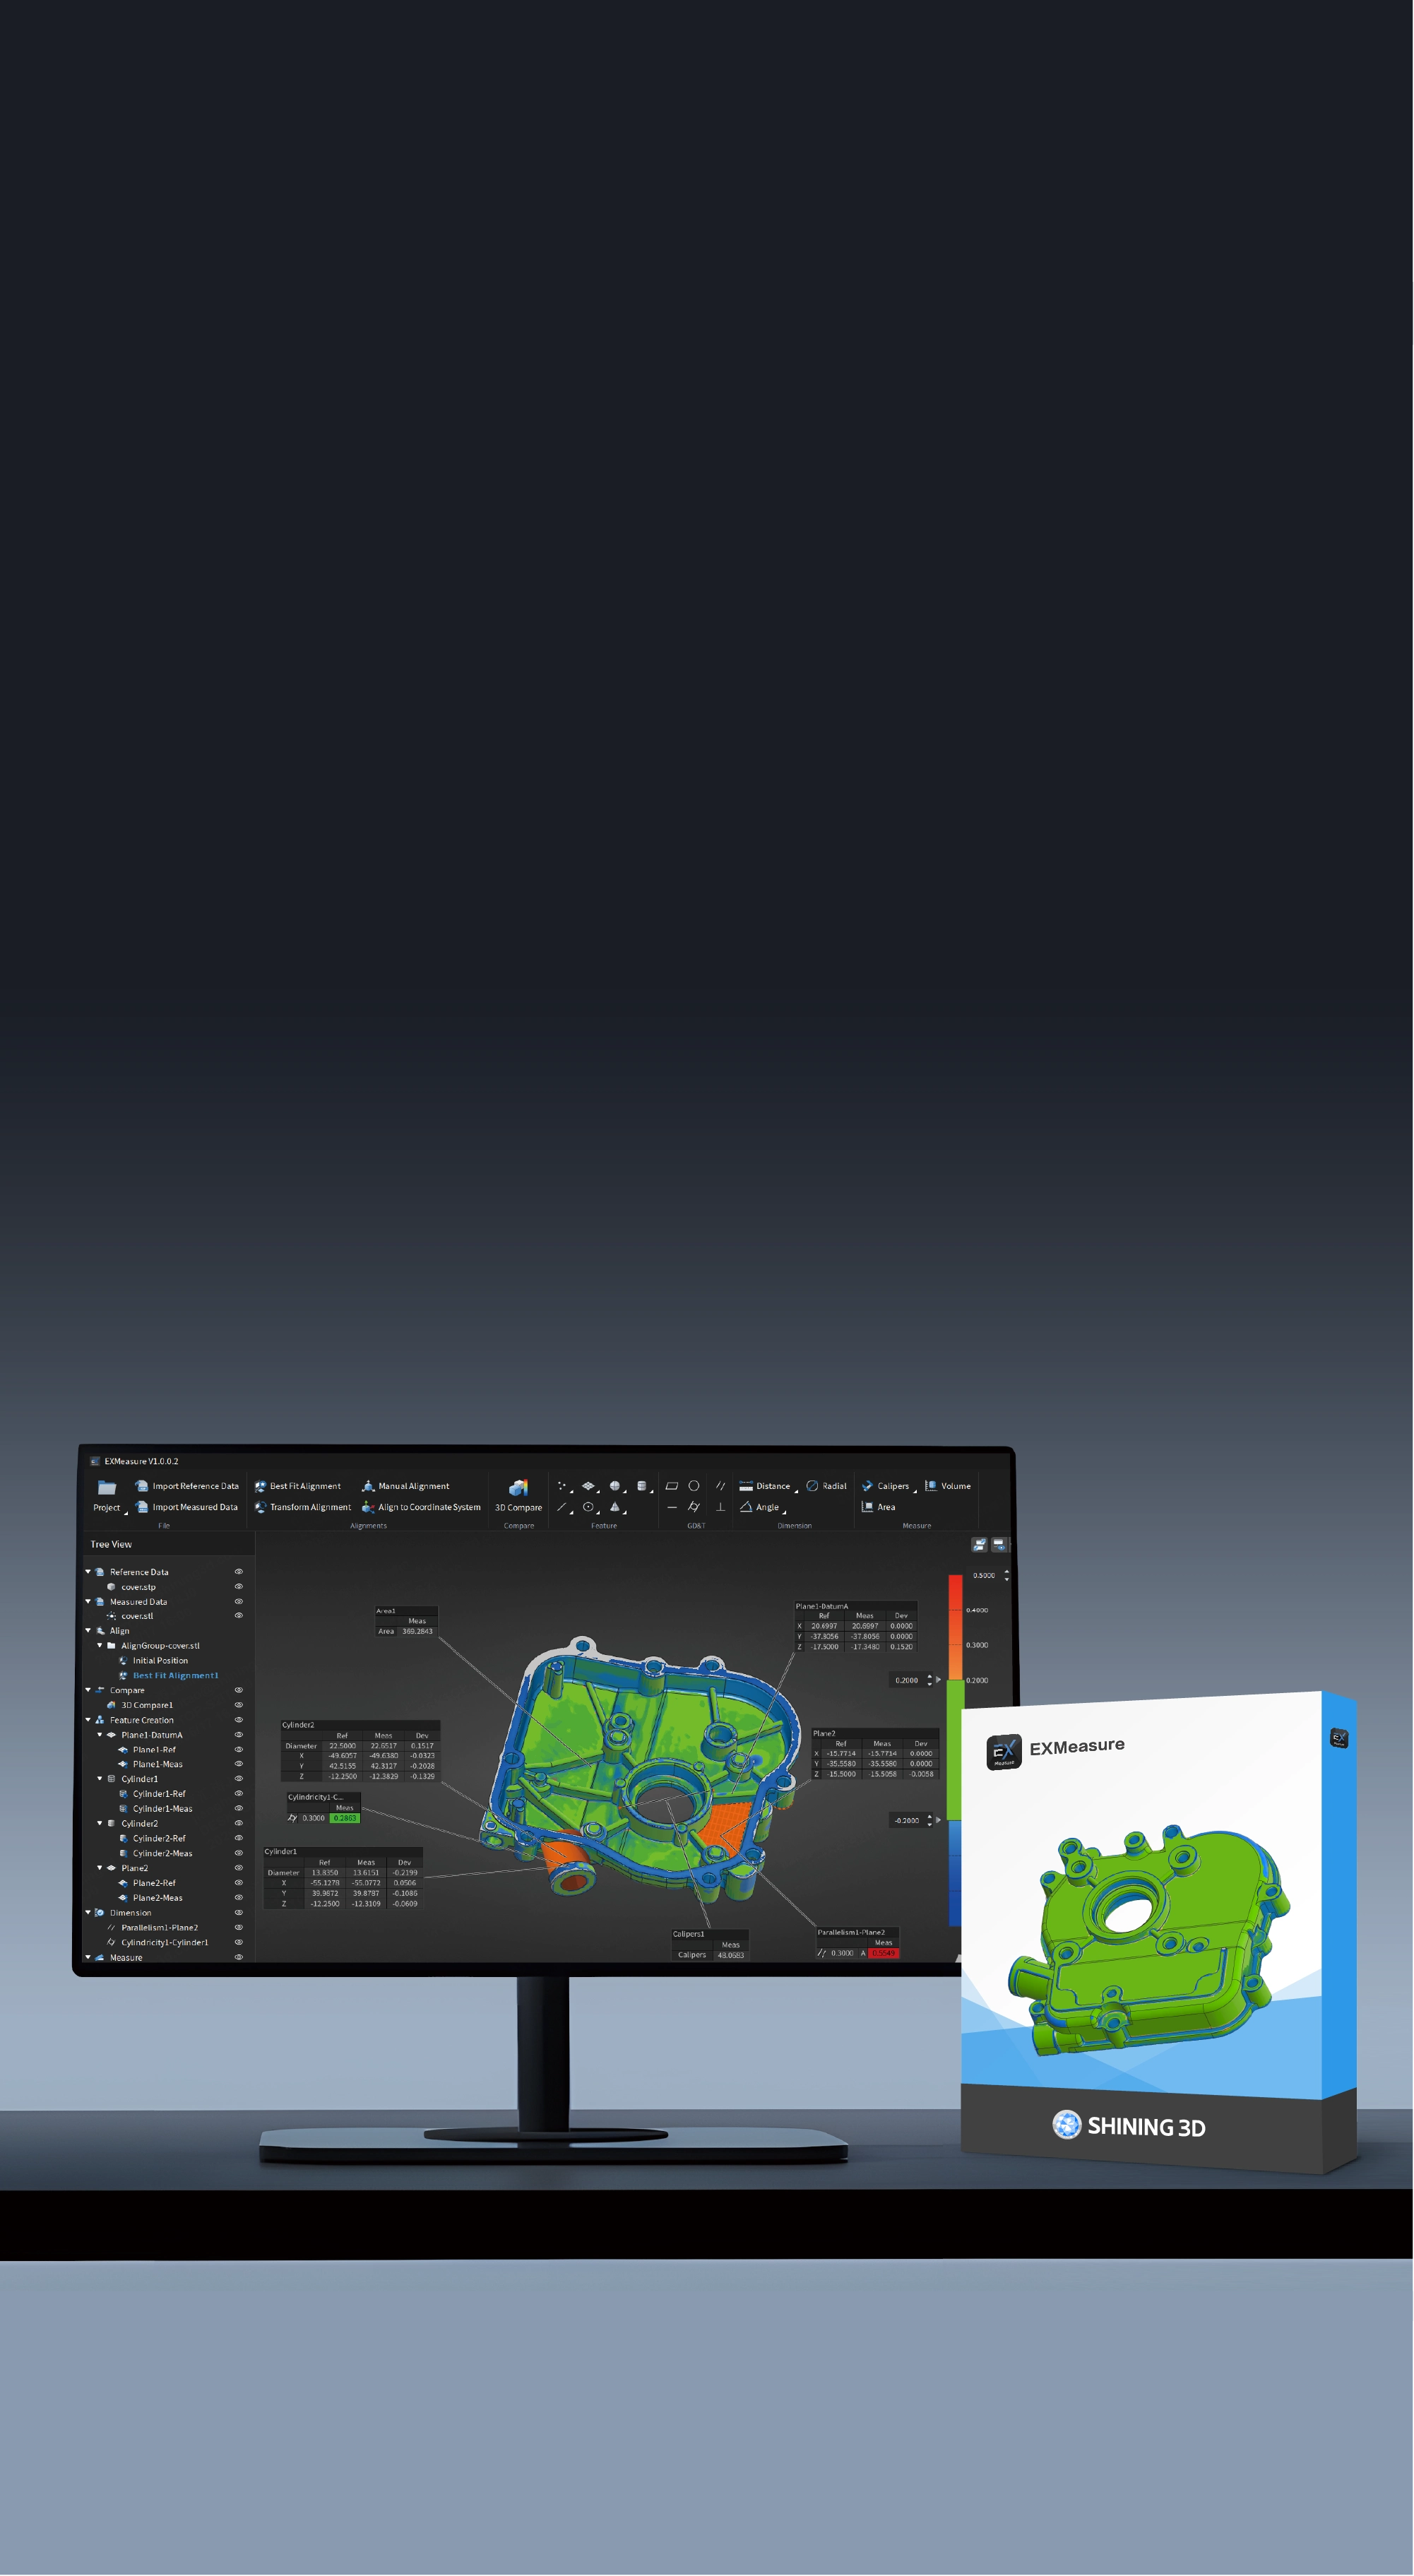The width and height of the screenshot is (1414, 2576).
Task: Pick the perpendicularity GD&T icon
Action: pos(720,1507)
